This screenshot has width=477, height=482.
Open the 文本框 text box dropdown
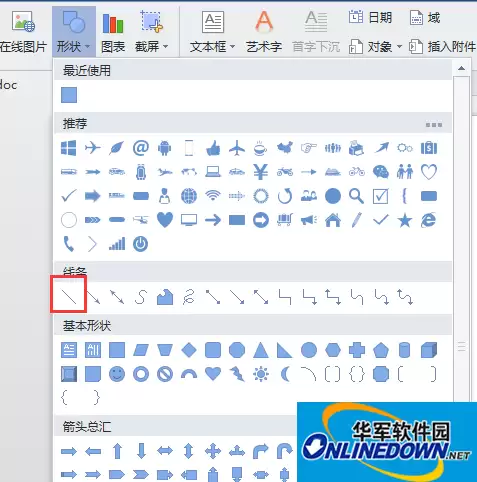tap(213, 31)
